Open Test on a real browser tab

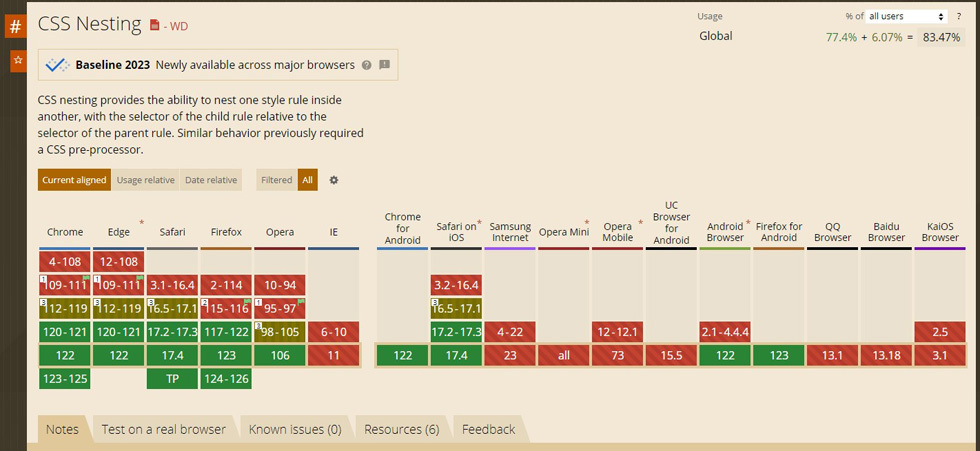pos(164,430)
